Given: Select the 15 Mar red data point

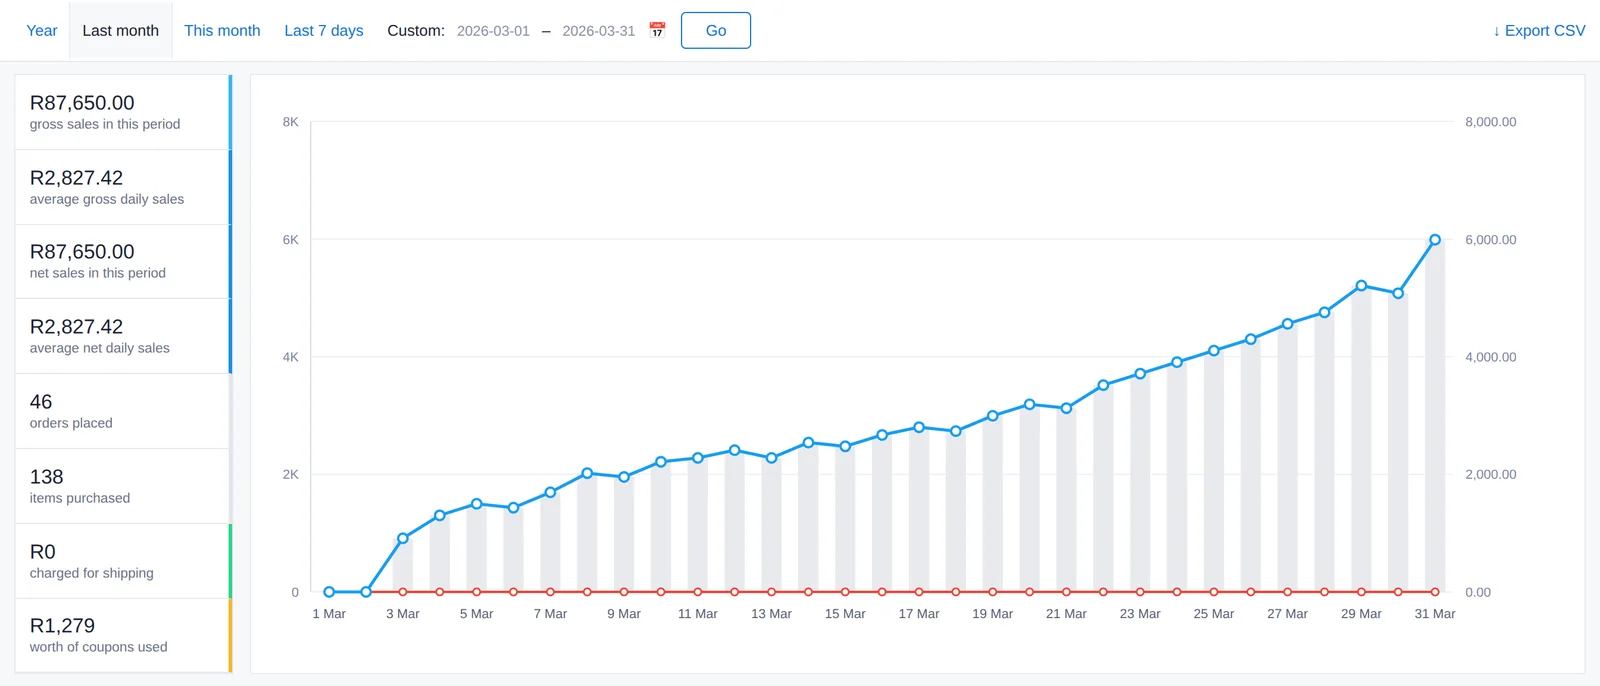Looking at the screenshot, I should 845,592.
